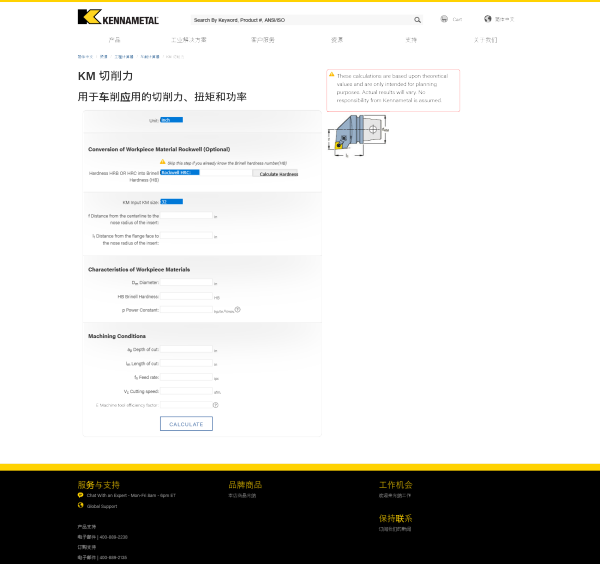600x564 pixels.
Task: Open the 资源 menu
Action: (337, 40)
